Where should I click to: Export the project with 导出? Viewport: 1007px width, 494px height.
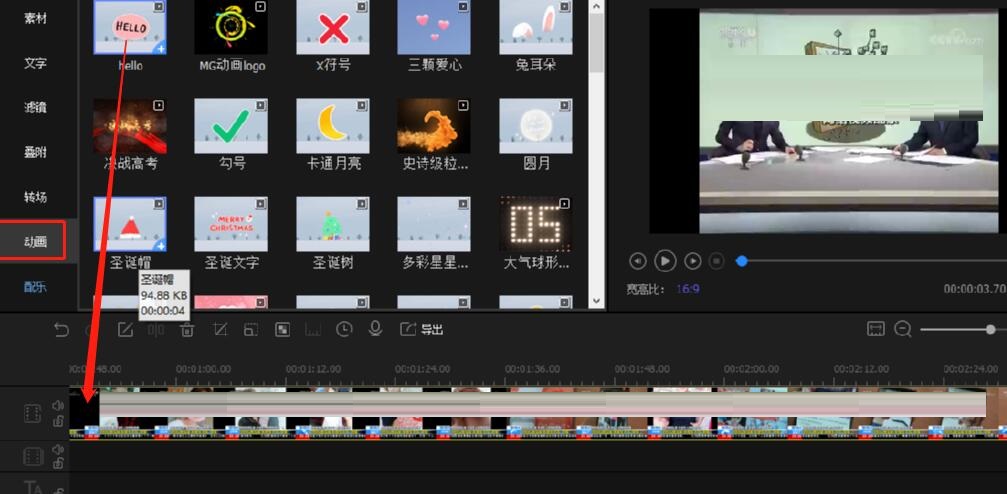421,330
